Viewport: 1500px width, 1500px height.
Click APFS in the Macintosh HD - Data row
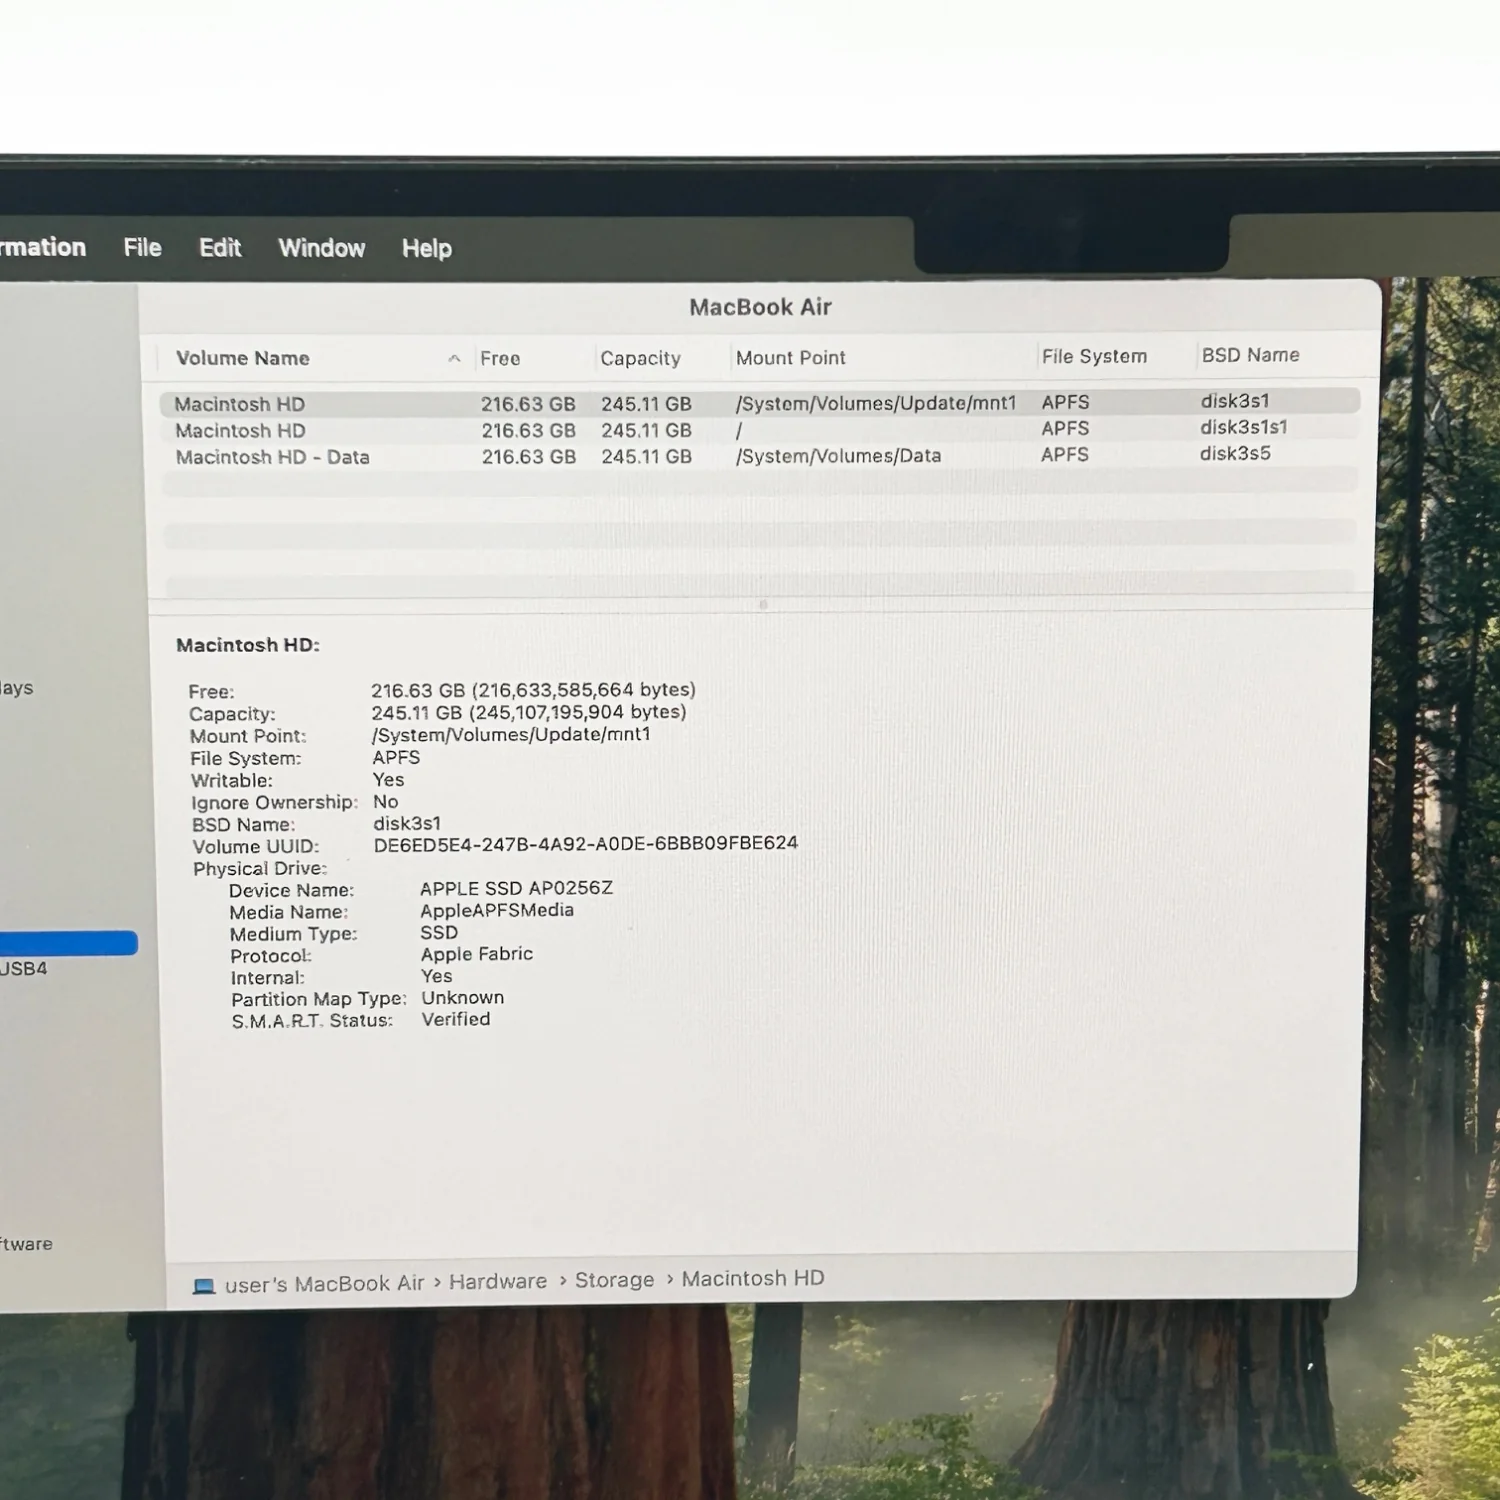1065,454
